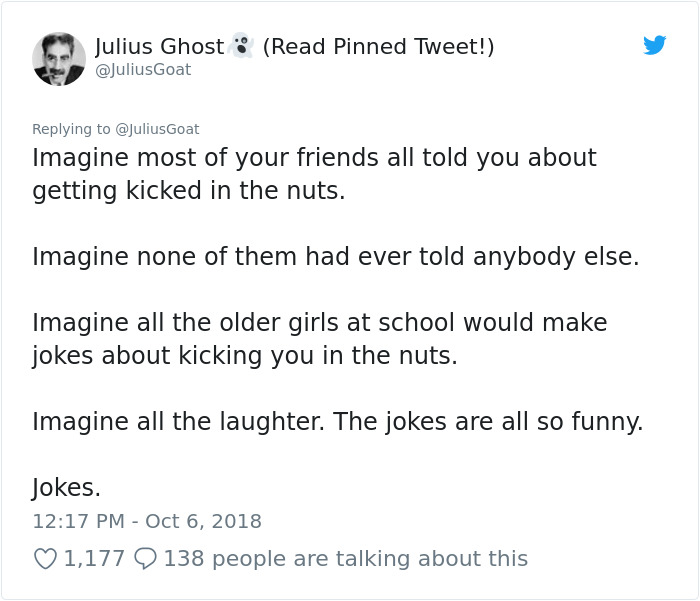Like the tweet with the heart icon

(x=45, y=559)
